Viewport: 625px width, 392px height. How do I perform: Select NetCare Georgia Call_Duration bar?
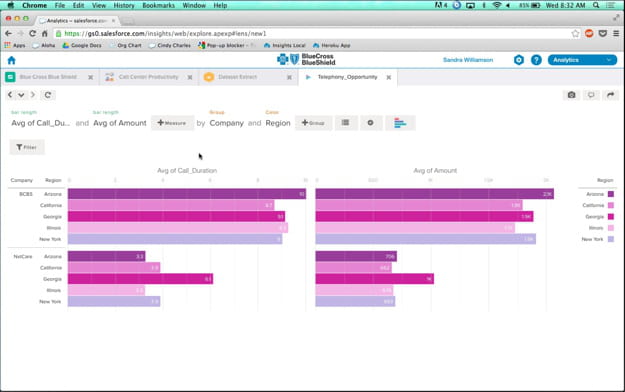point(140,279)
